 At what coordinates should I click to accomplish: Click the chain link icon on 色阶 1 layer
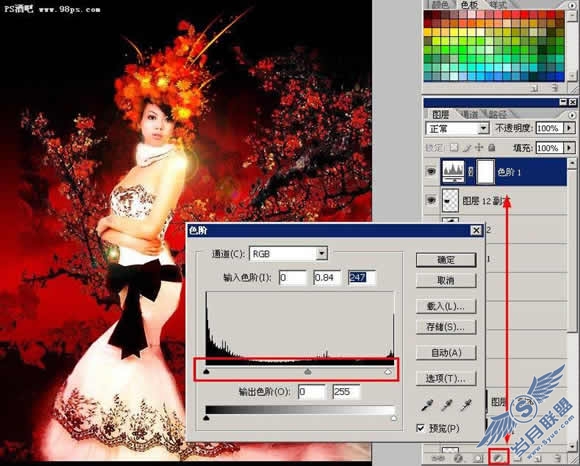(x=471, y=172)
